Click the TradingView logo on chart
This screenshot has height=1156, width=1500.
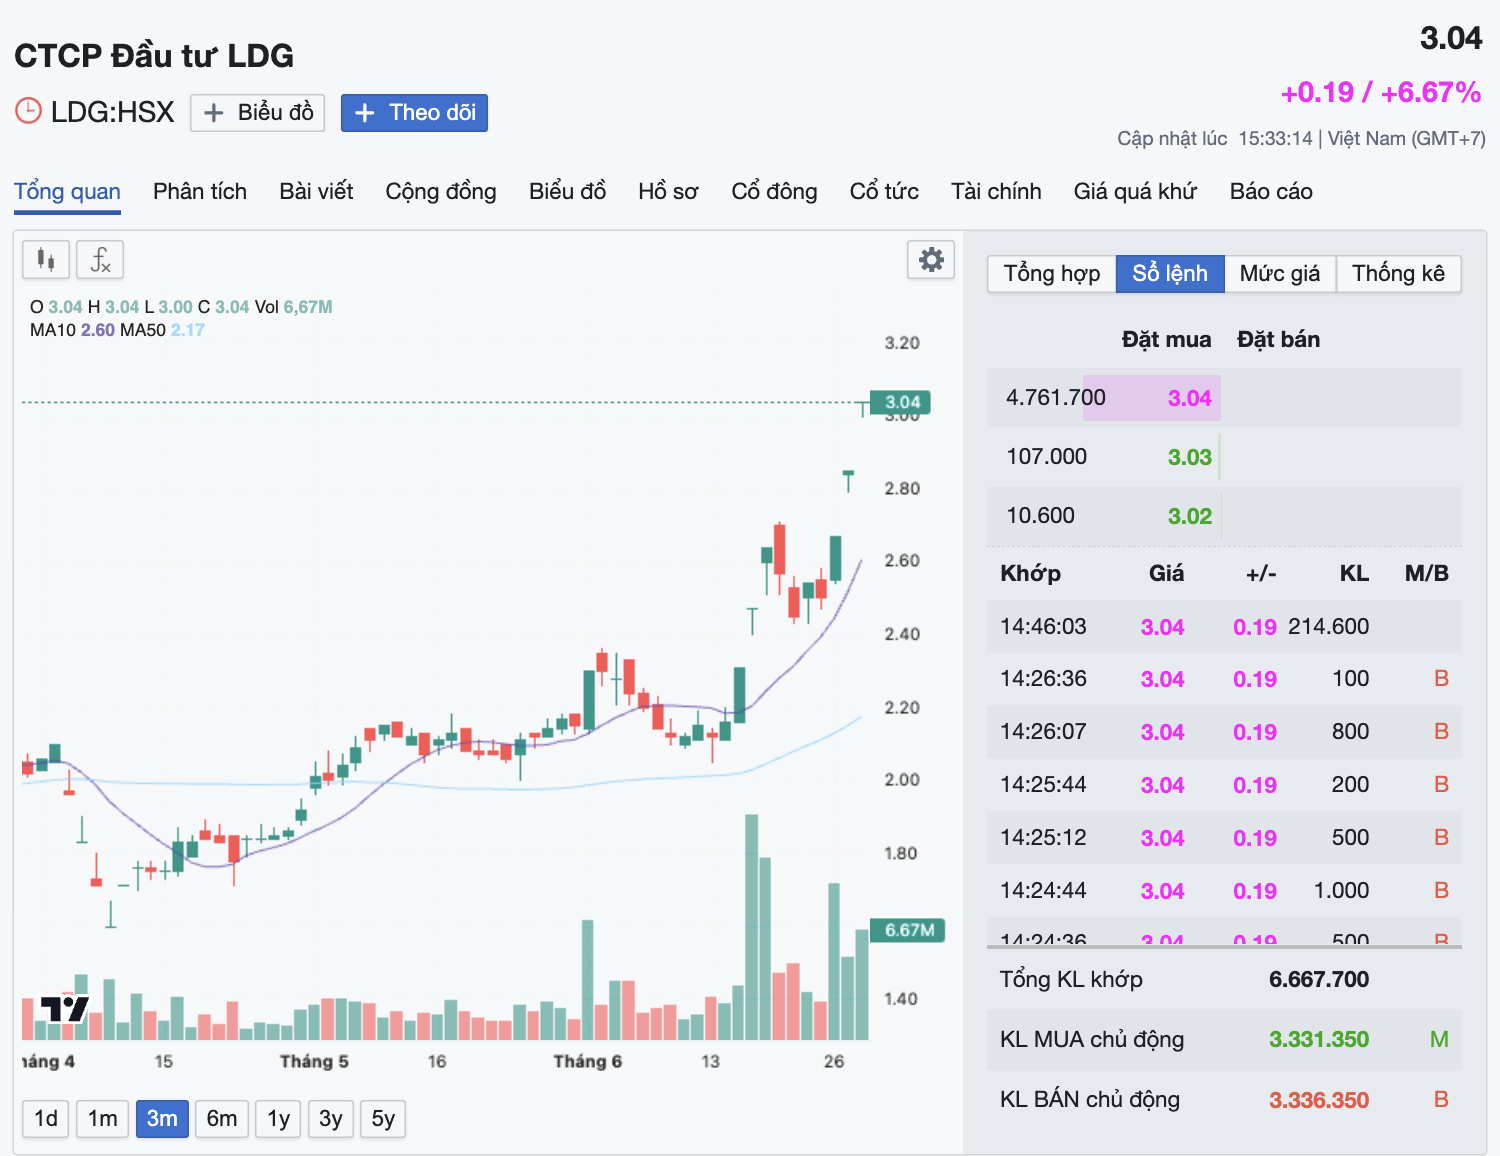point(64,1009)
